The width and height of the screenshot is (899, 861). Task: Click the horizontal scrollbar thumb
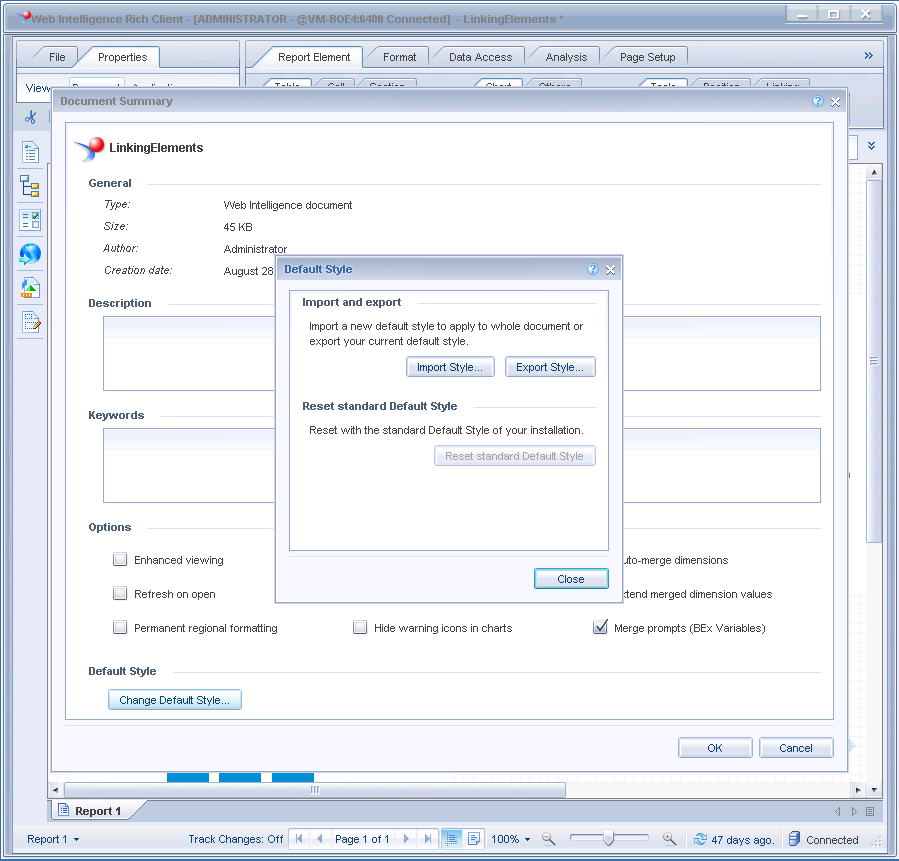pyautogui.click(x=315, y=790)
